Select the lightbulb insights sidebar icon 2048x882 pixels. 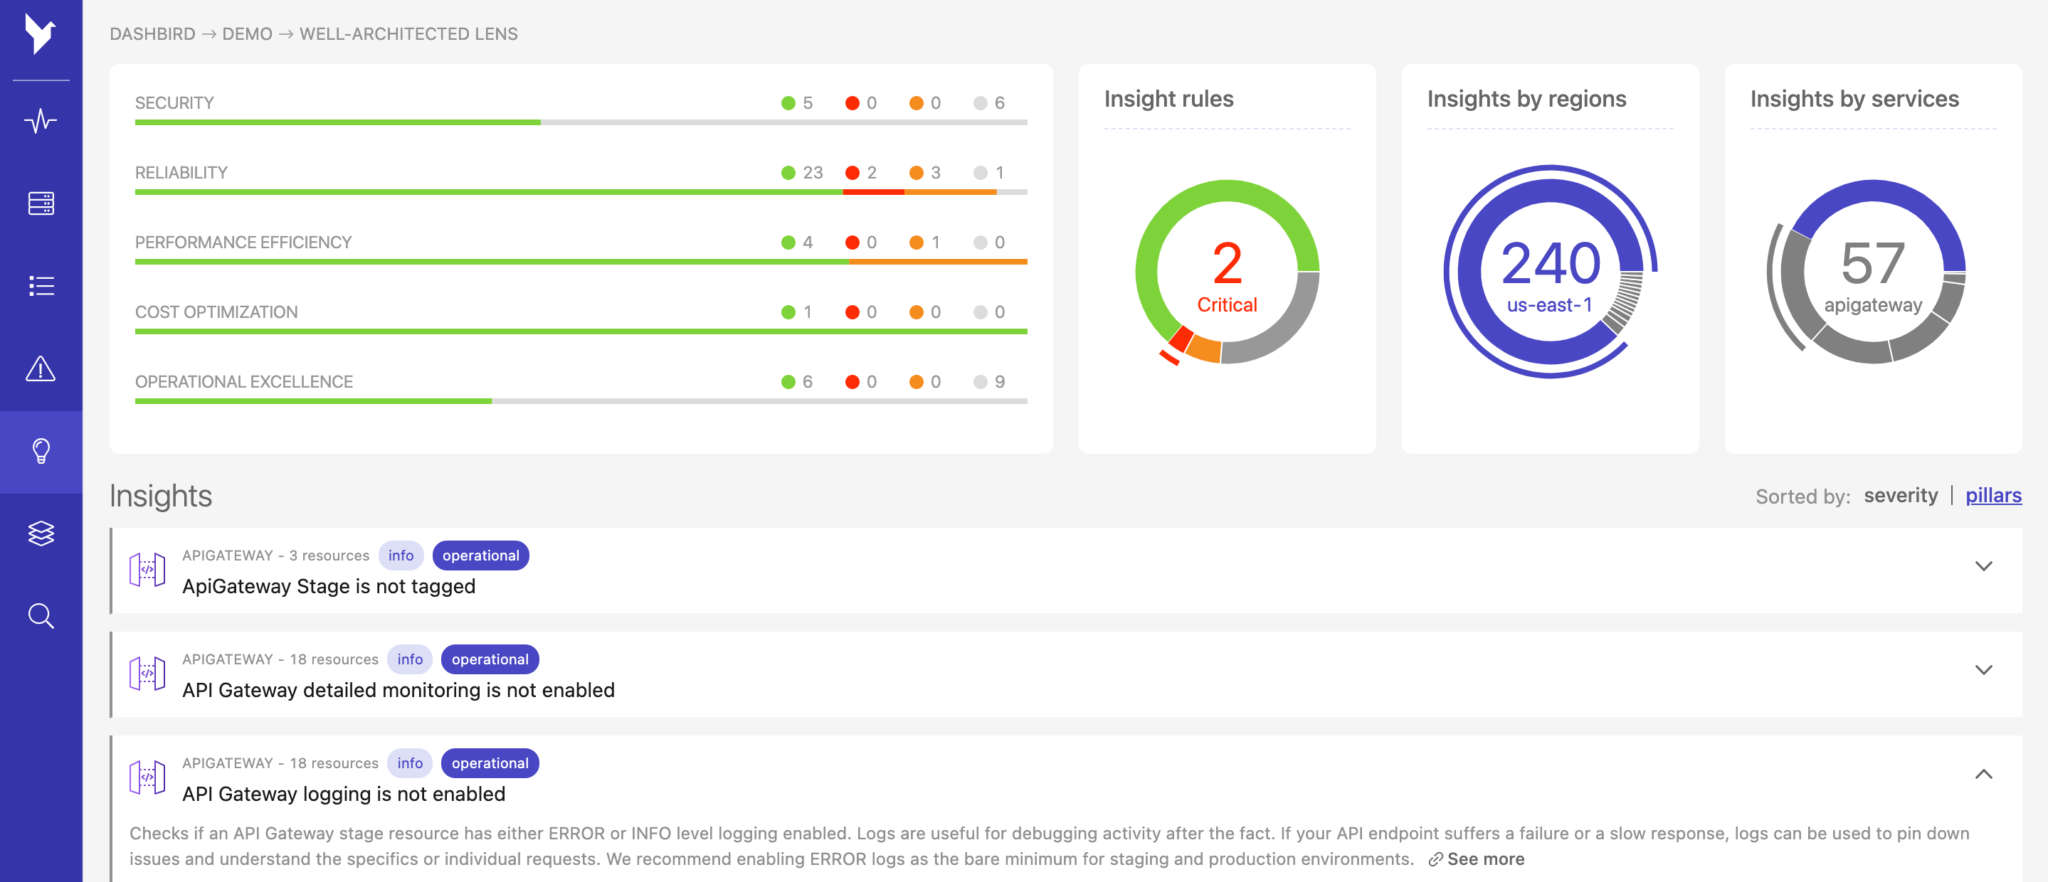coord(41,451)
